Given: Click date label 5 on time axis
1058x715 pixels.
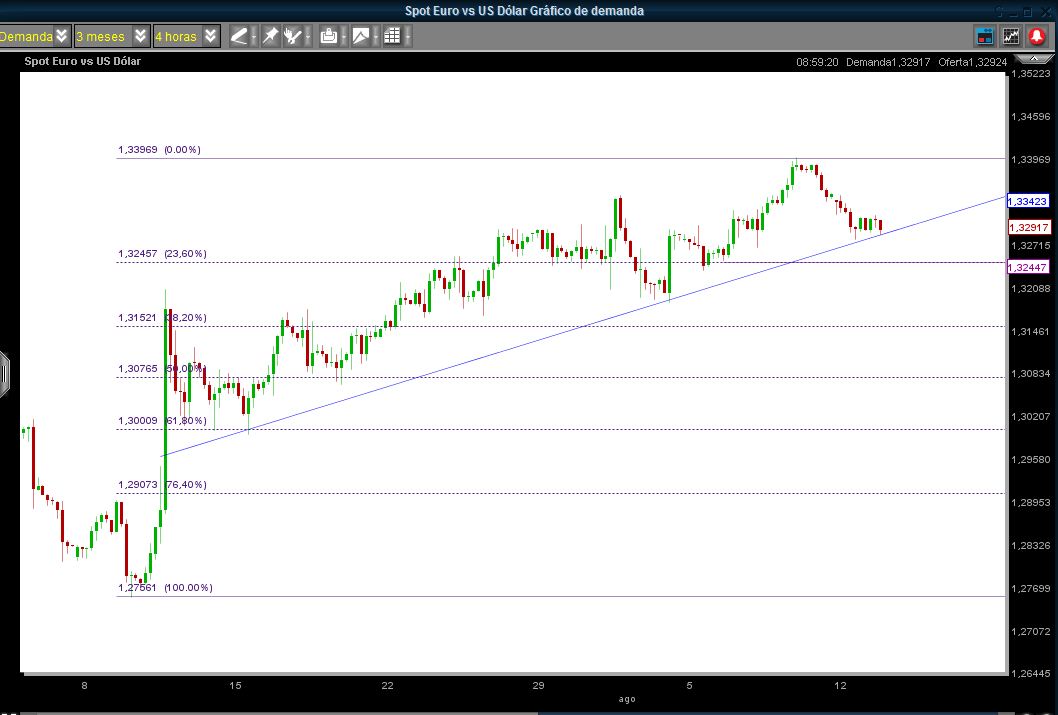Looking at the screenshot, I should tap(690, 686).
